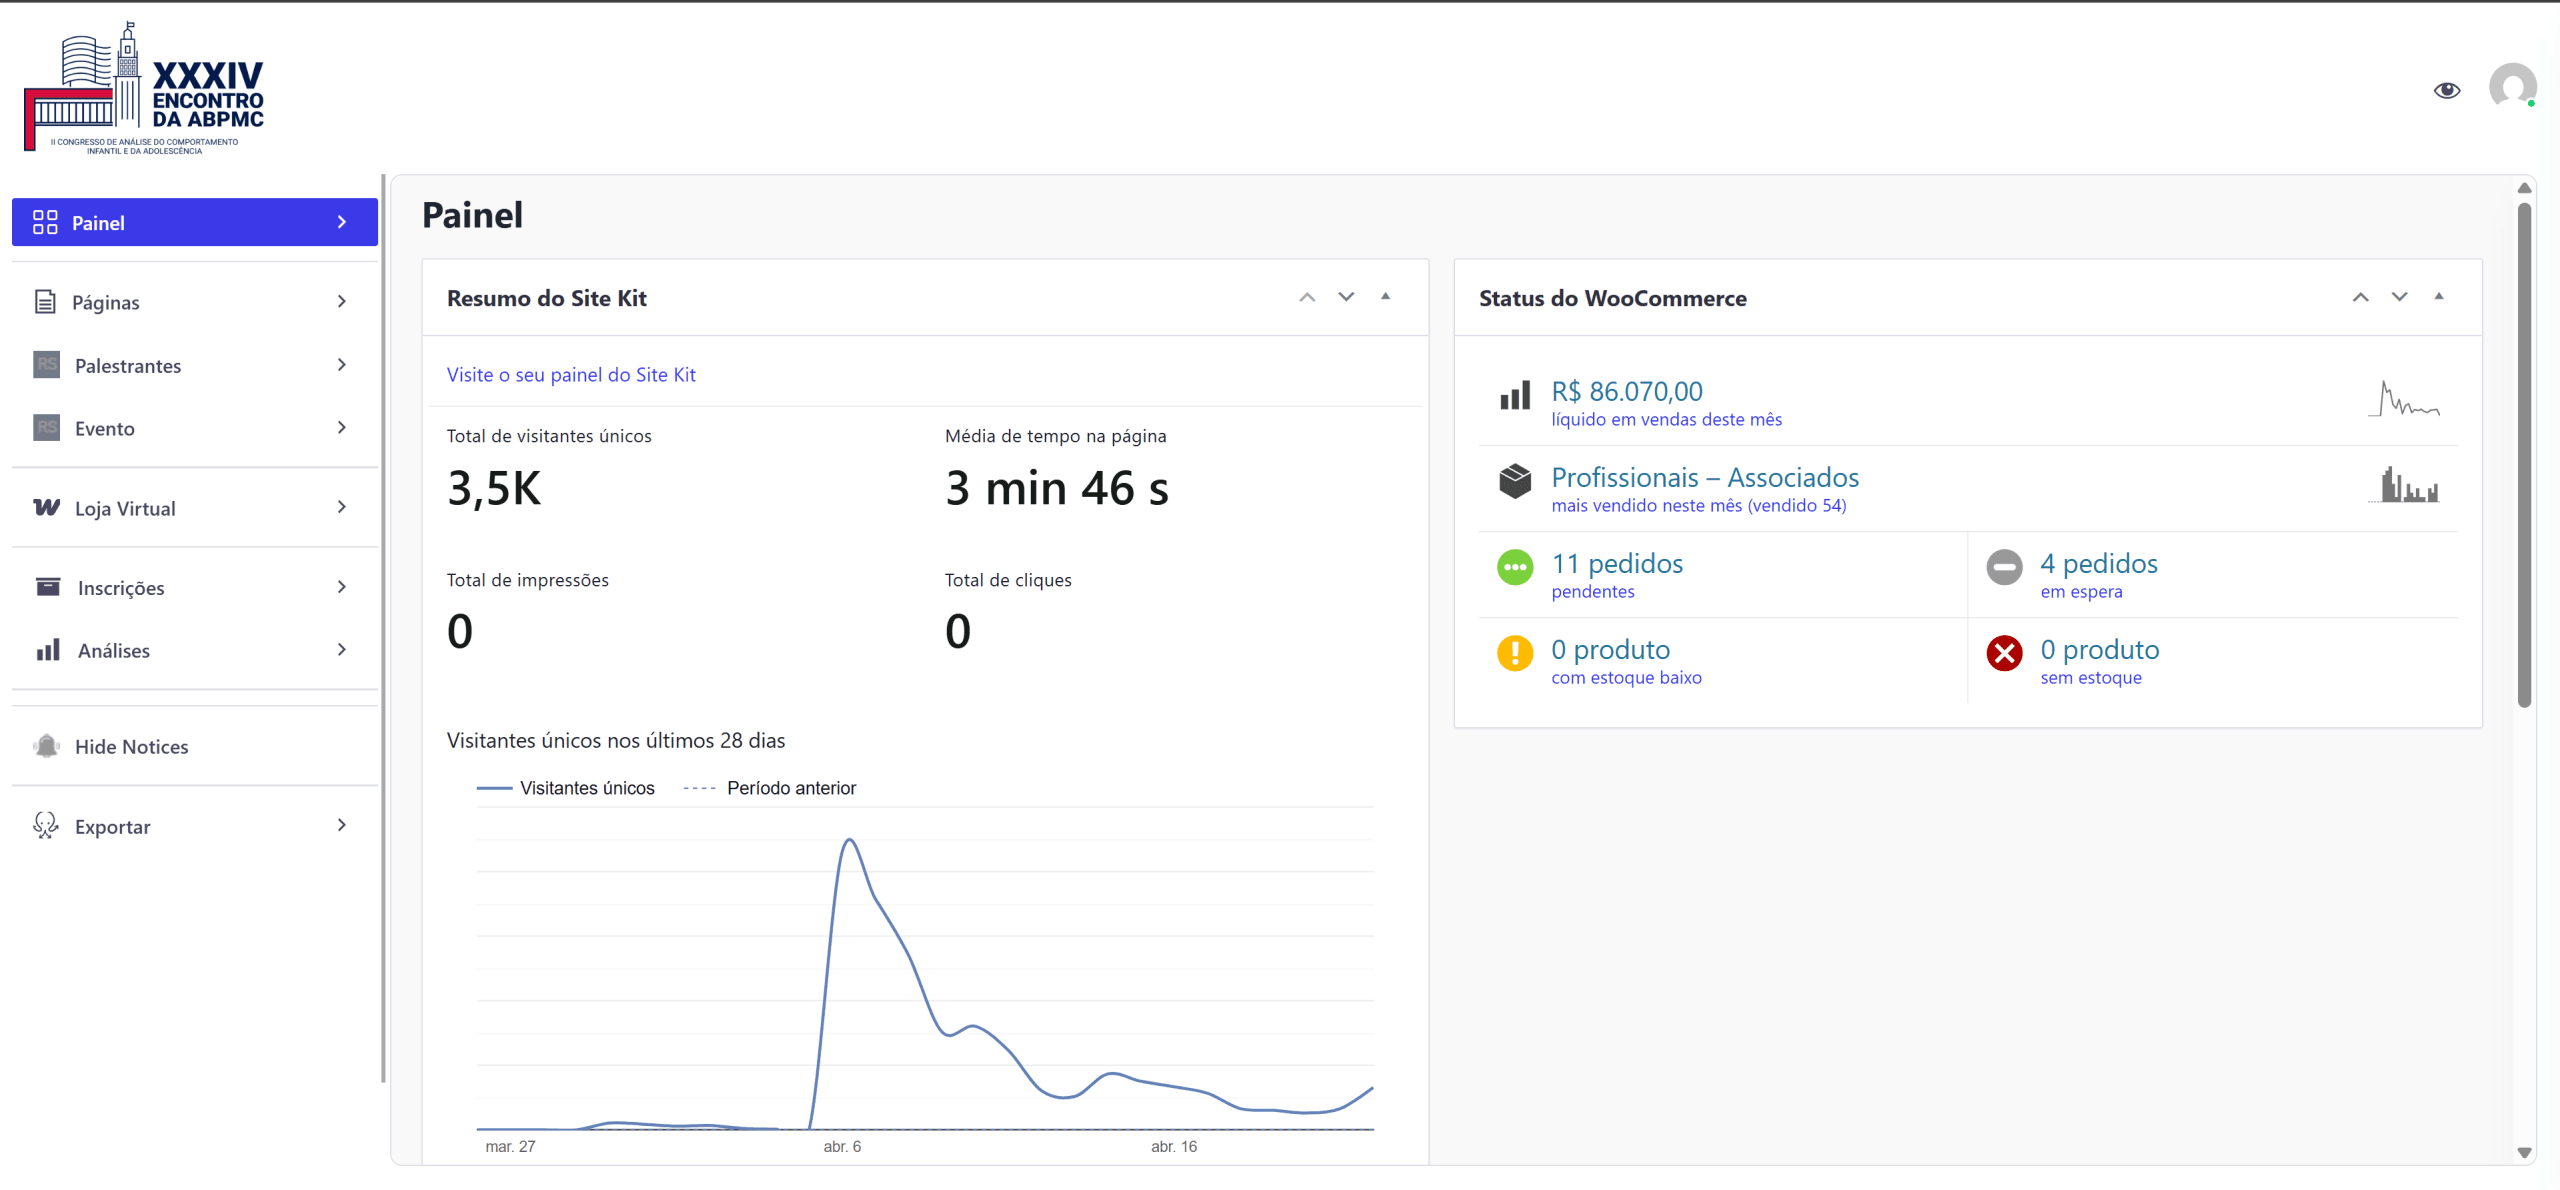Click the ABPMC logo at top left

pyautogui.click(x=145, y=88)
